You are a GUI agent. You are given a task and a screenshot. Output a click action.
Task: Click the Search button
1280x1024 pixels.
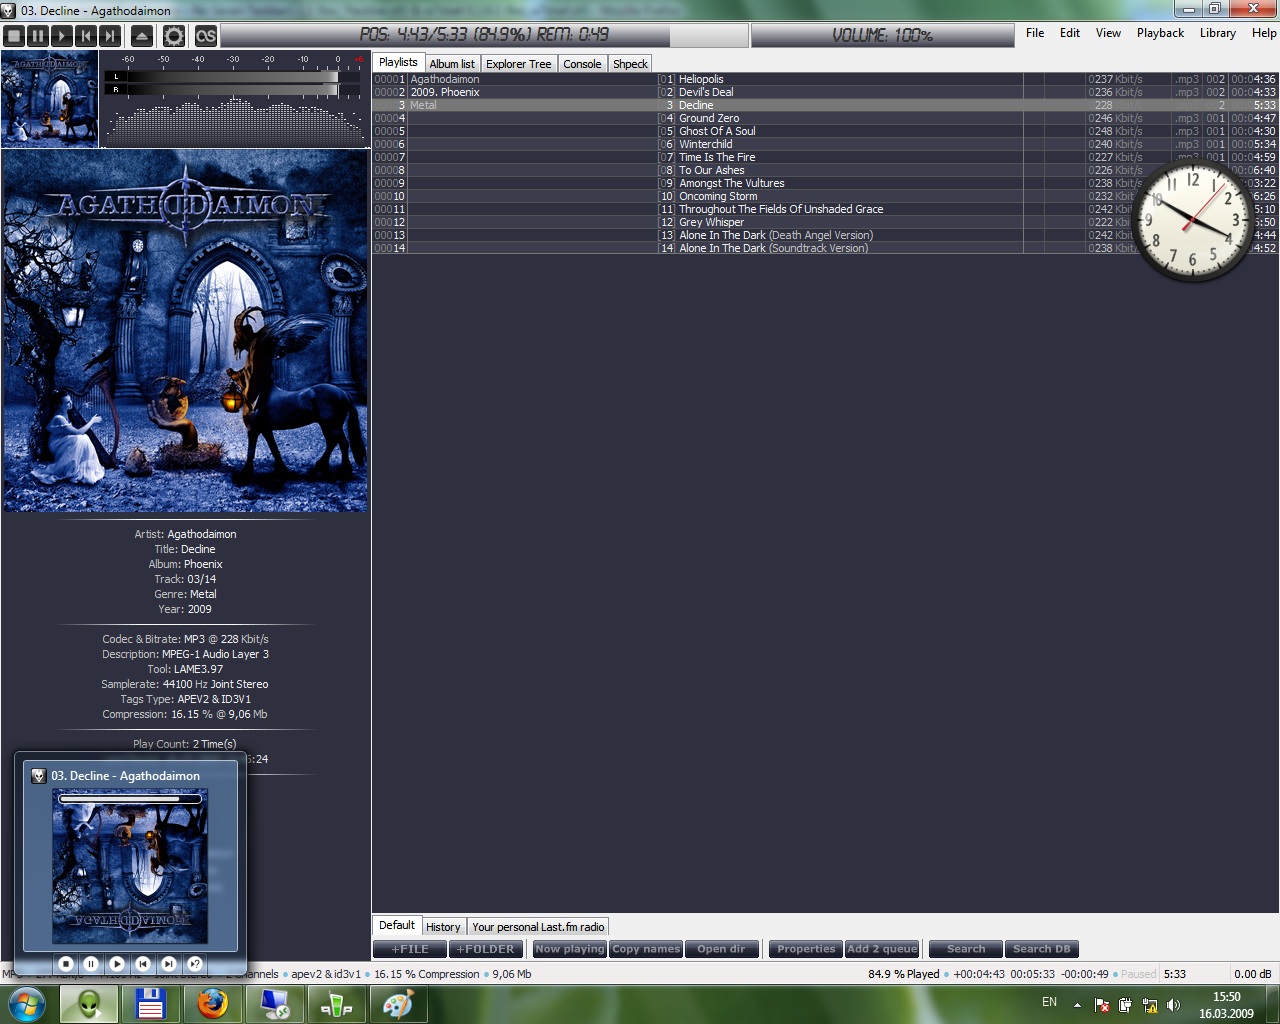pos(966,949)
